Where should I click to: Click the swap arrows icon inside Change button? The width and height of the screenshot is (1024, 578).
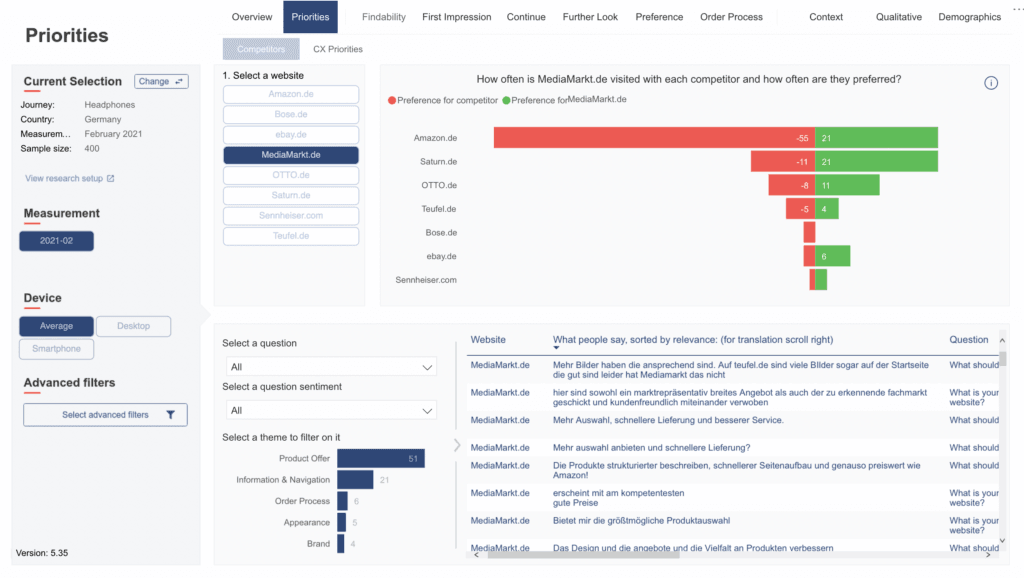176,81
